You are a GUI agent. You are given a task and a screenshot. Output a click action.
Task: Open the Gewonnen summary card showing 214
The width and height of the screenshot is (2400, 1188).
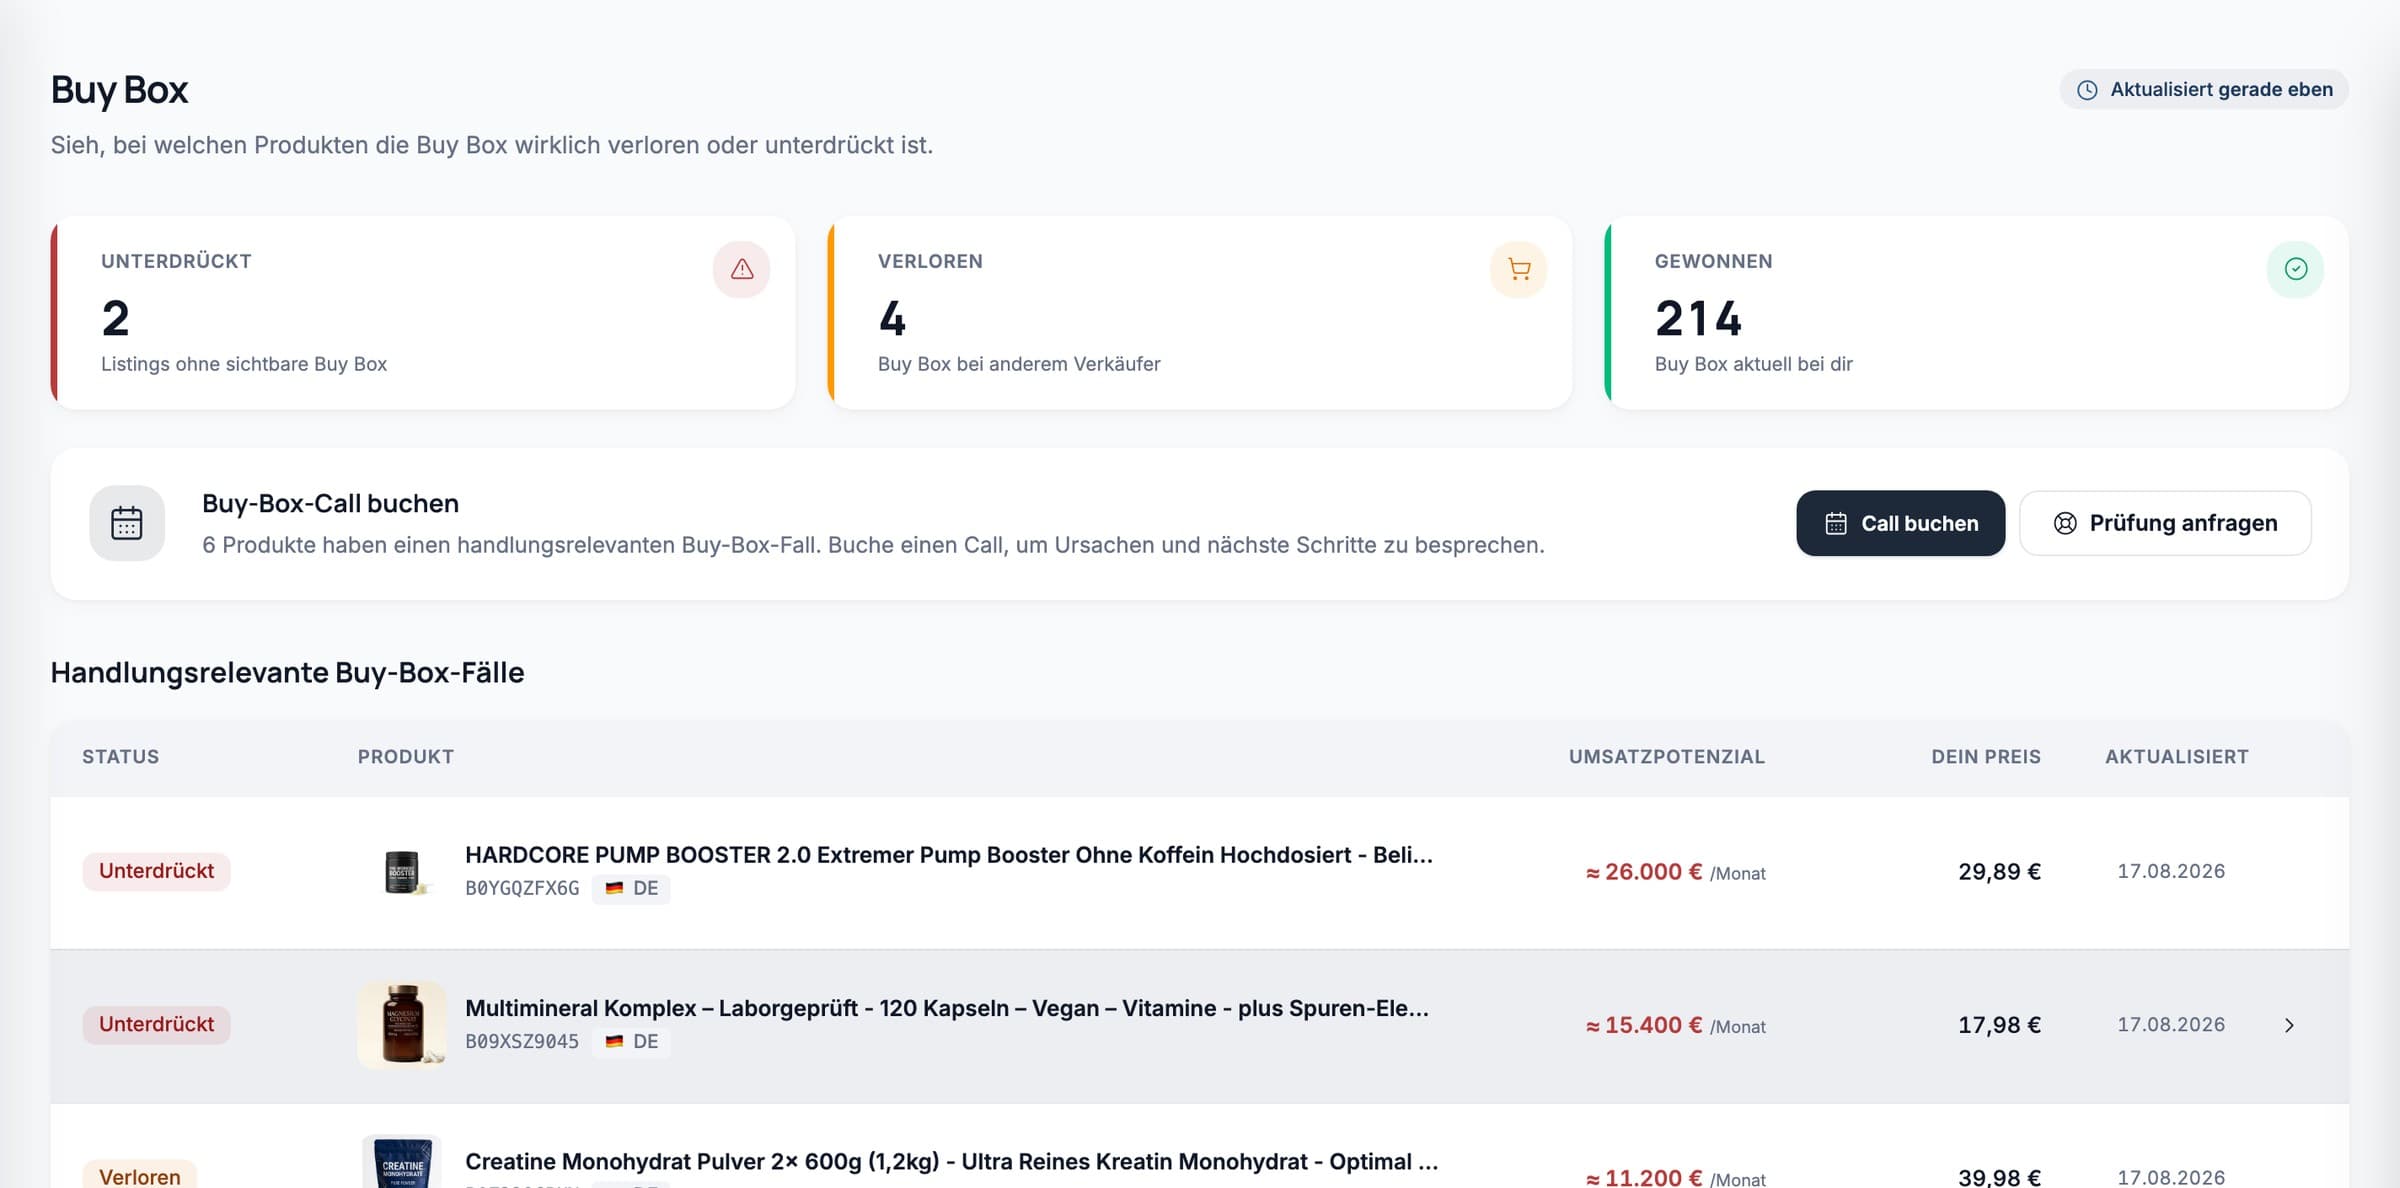[x=1977, y=313]
